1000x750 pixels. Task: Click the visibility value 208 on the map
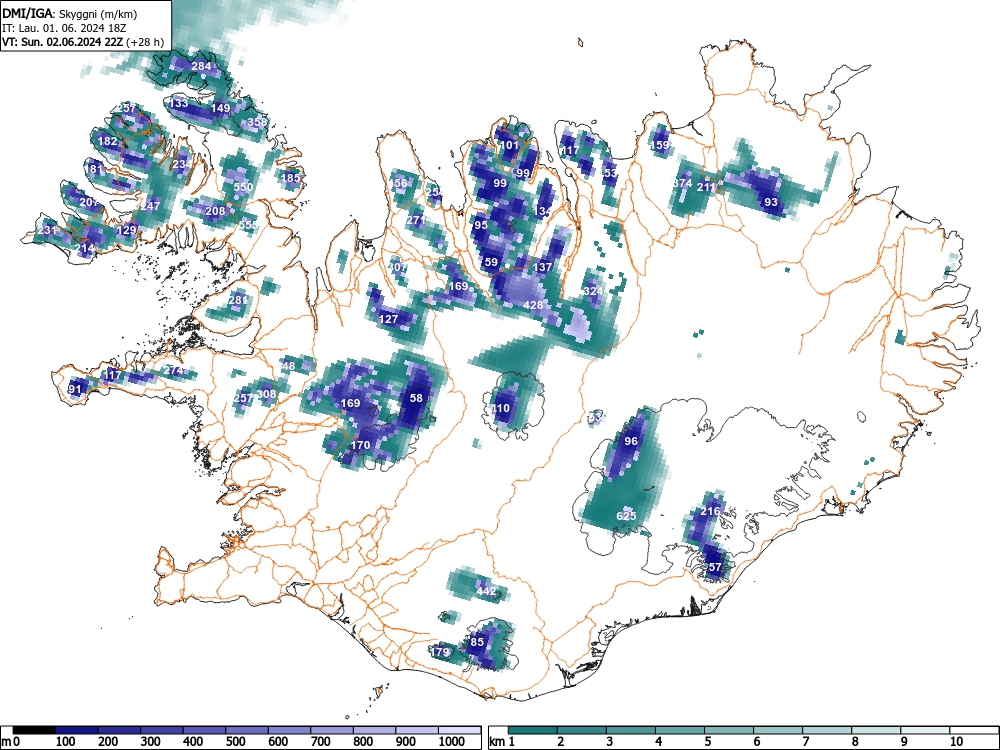click(x=216, y=211)
